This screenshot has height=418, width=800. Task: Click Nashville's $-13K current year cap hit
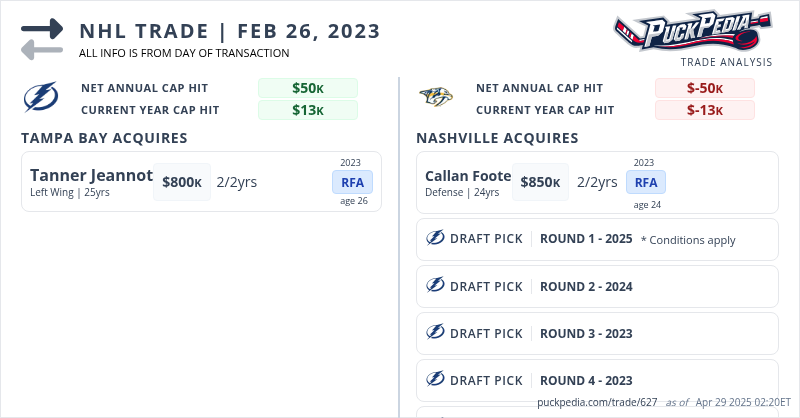click(704, 110)
